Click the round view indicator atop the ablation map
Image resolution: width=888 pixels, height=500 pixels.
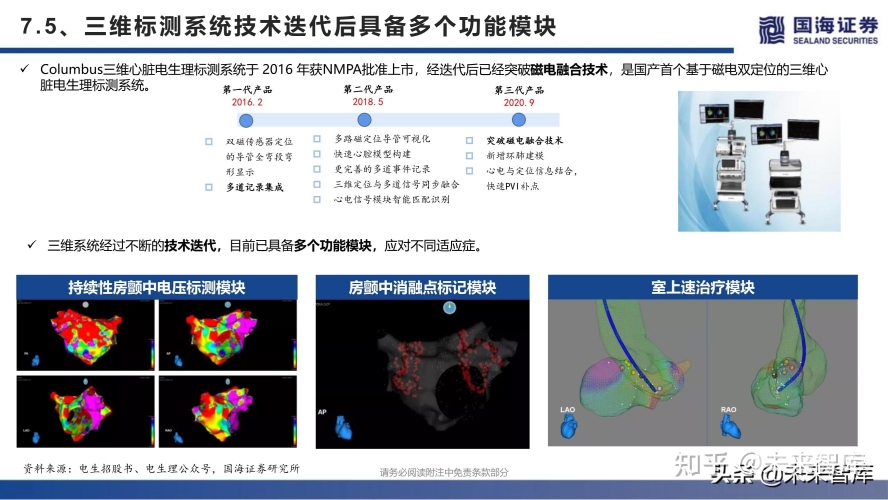450,307
